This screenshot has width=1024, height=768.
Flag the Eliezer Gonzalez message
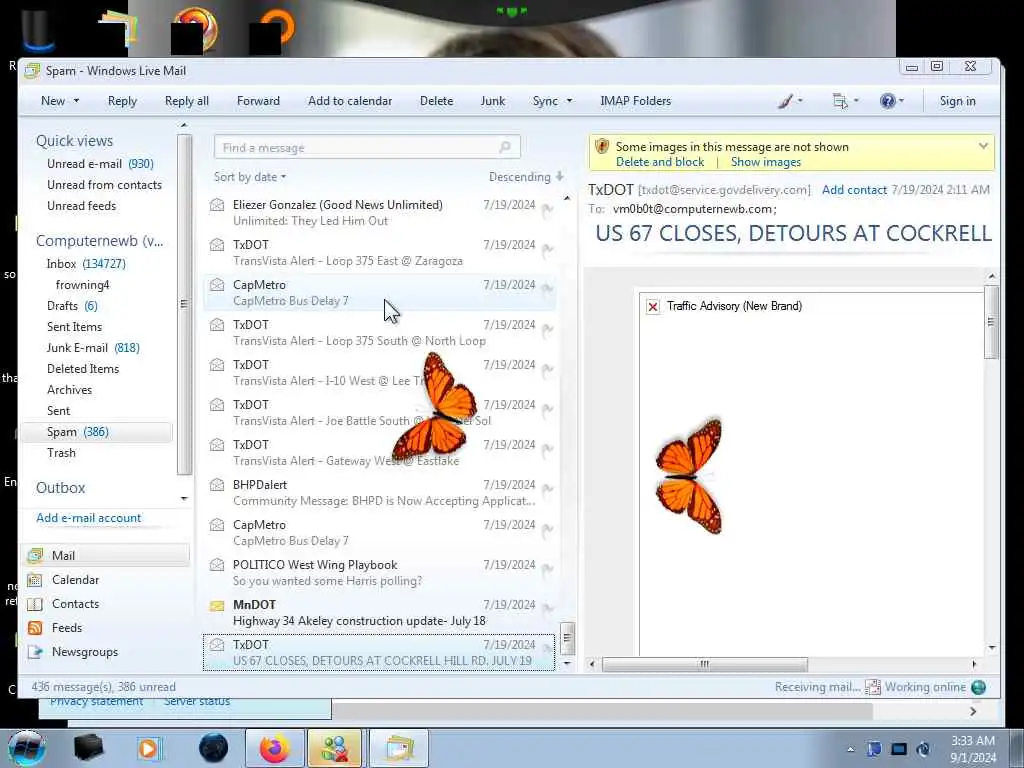pos(547,210)
